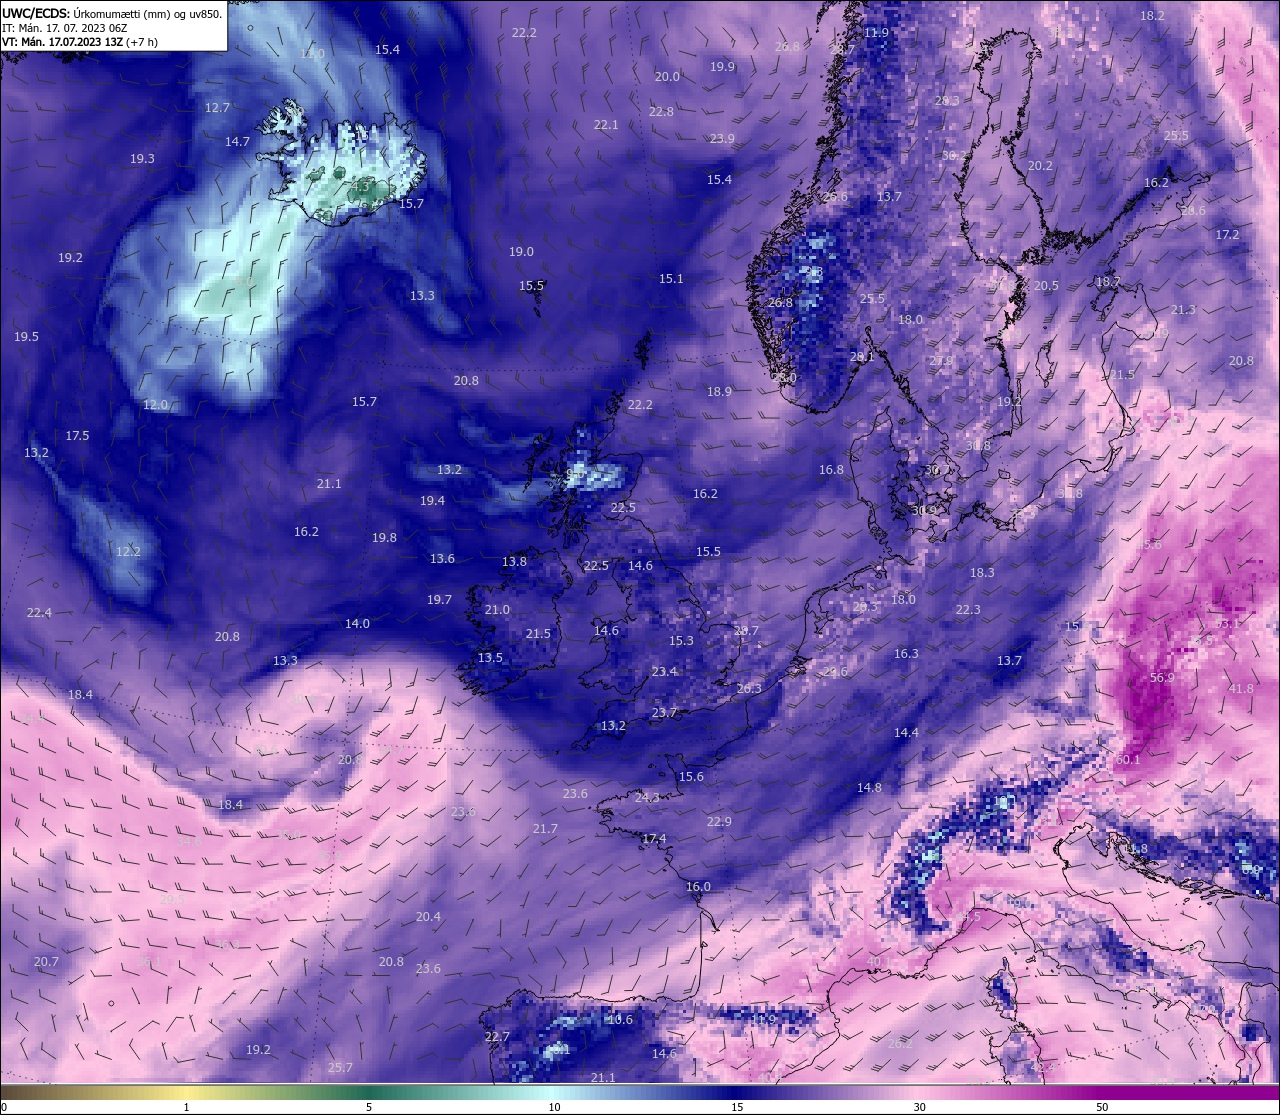Click the 41.8 value label
Screen dimensions: 1280x1115
click(1241, 689)
